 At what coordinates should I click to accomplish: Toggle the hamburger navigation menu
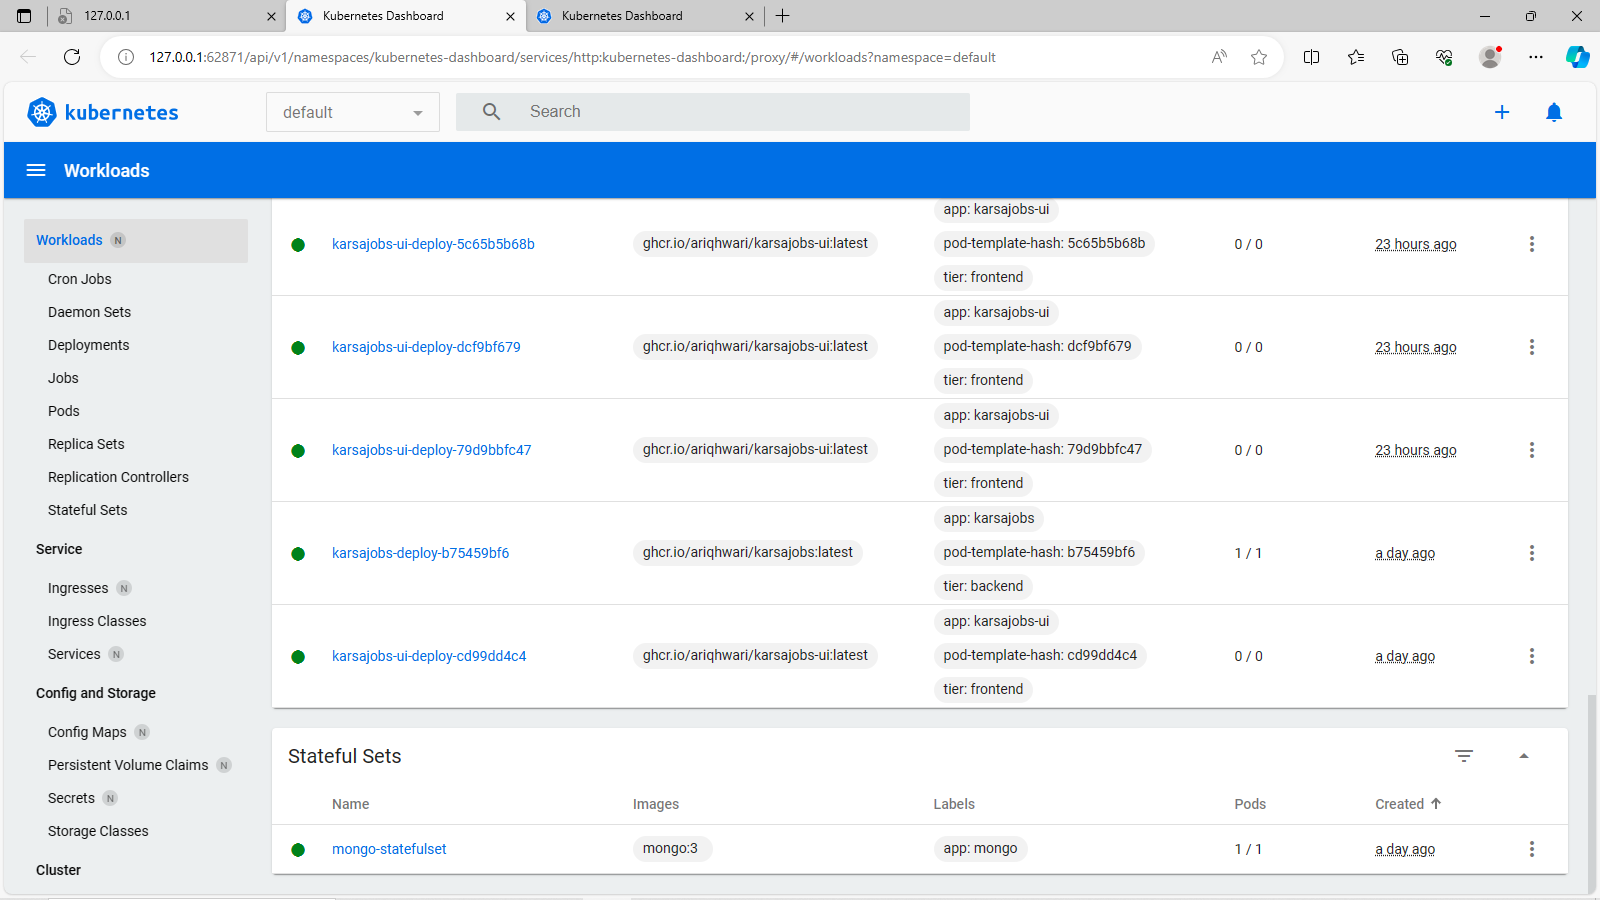pyautogui.click(x=36, y=170)
